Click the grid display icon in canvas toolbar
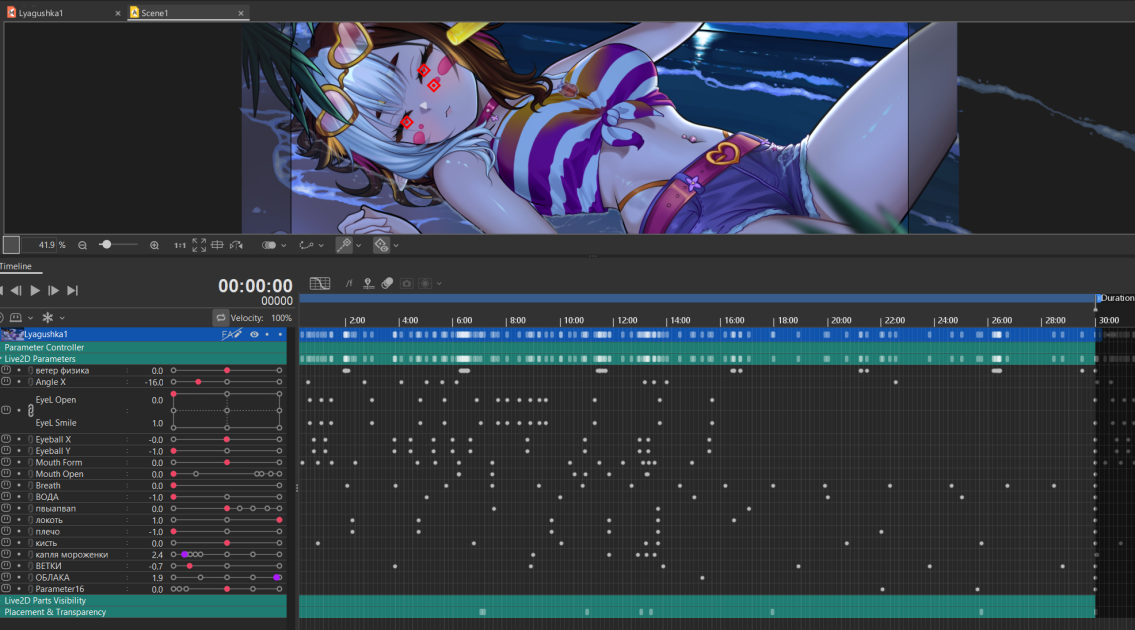1135x630 pixels. point(217,245)
